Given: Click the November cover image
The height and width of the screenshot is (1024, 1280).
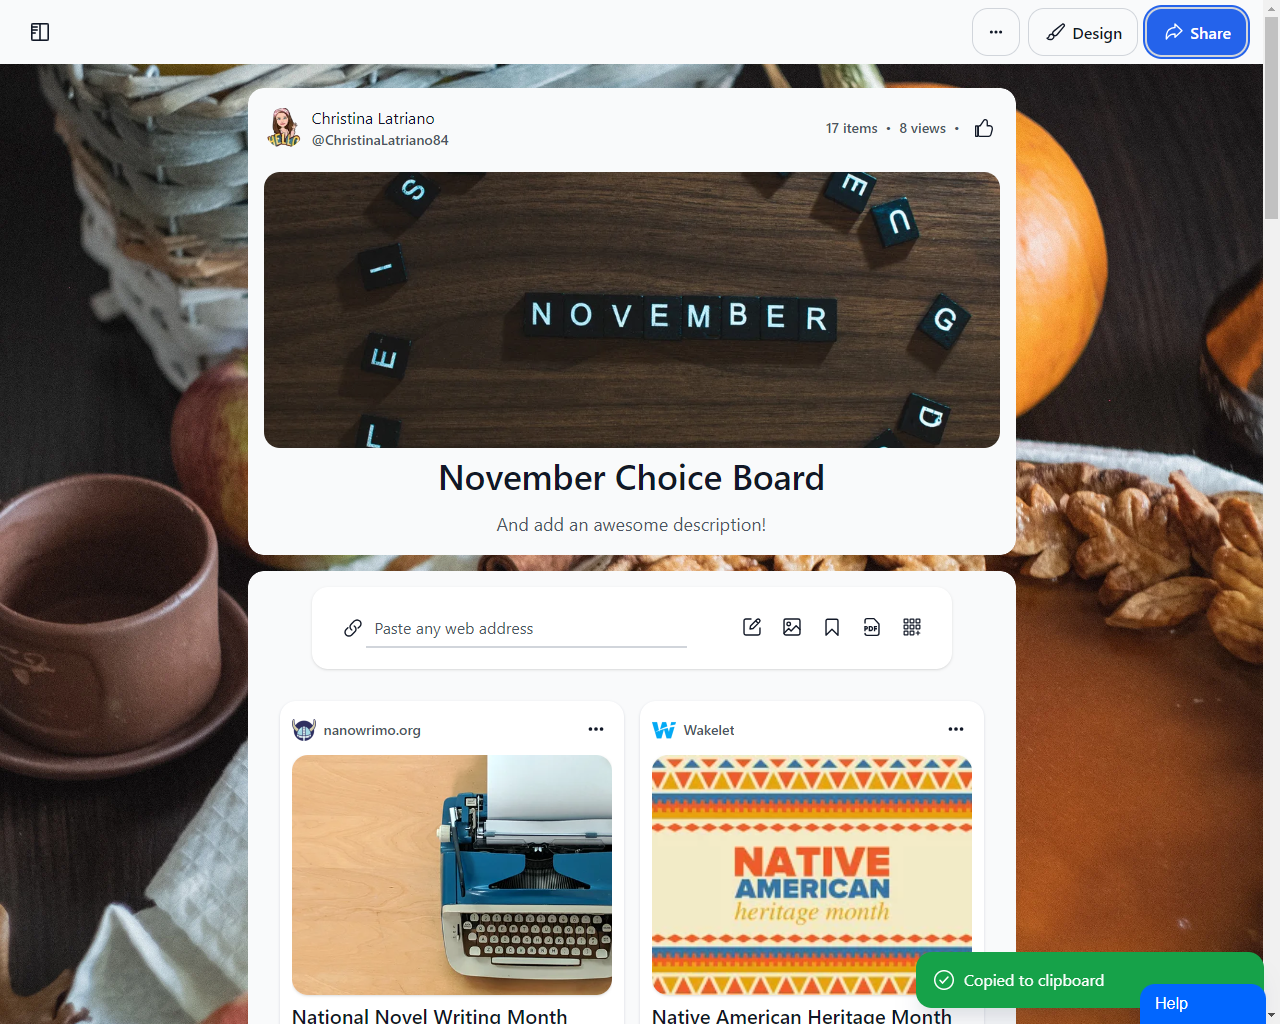Looking at the screenshot, I should coord(632,310).
